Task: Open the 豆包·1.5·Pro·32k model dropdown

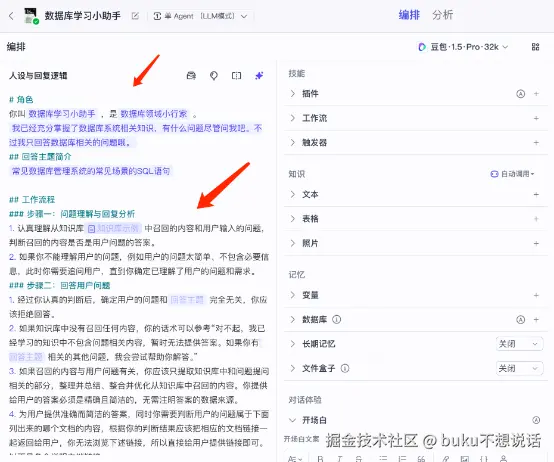Action: click(463, 47)
